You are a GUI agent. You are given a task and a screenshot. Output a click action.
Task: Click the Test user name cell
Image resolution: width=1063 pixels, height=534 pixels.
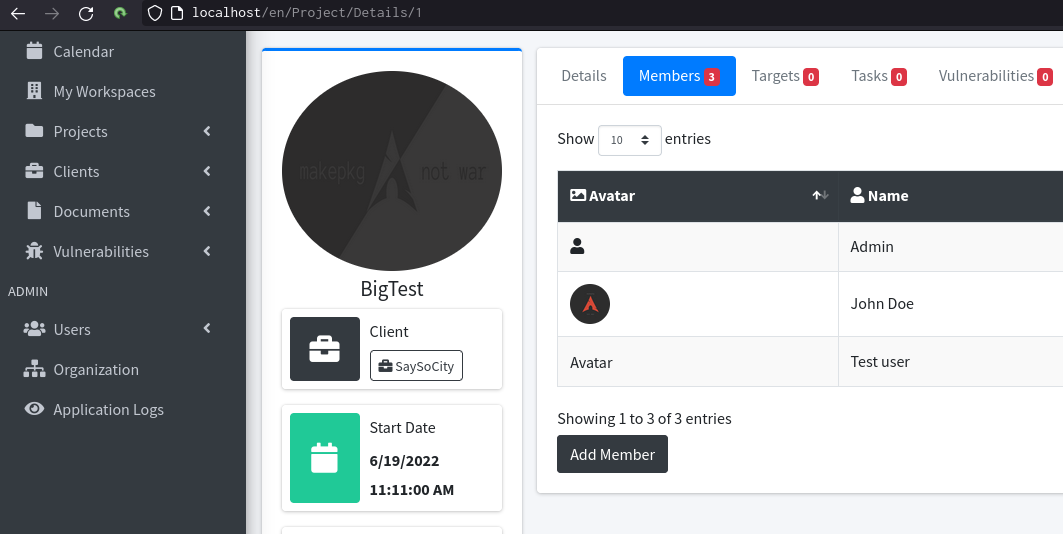pyautogui.click(x=950, y=362)
